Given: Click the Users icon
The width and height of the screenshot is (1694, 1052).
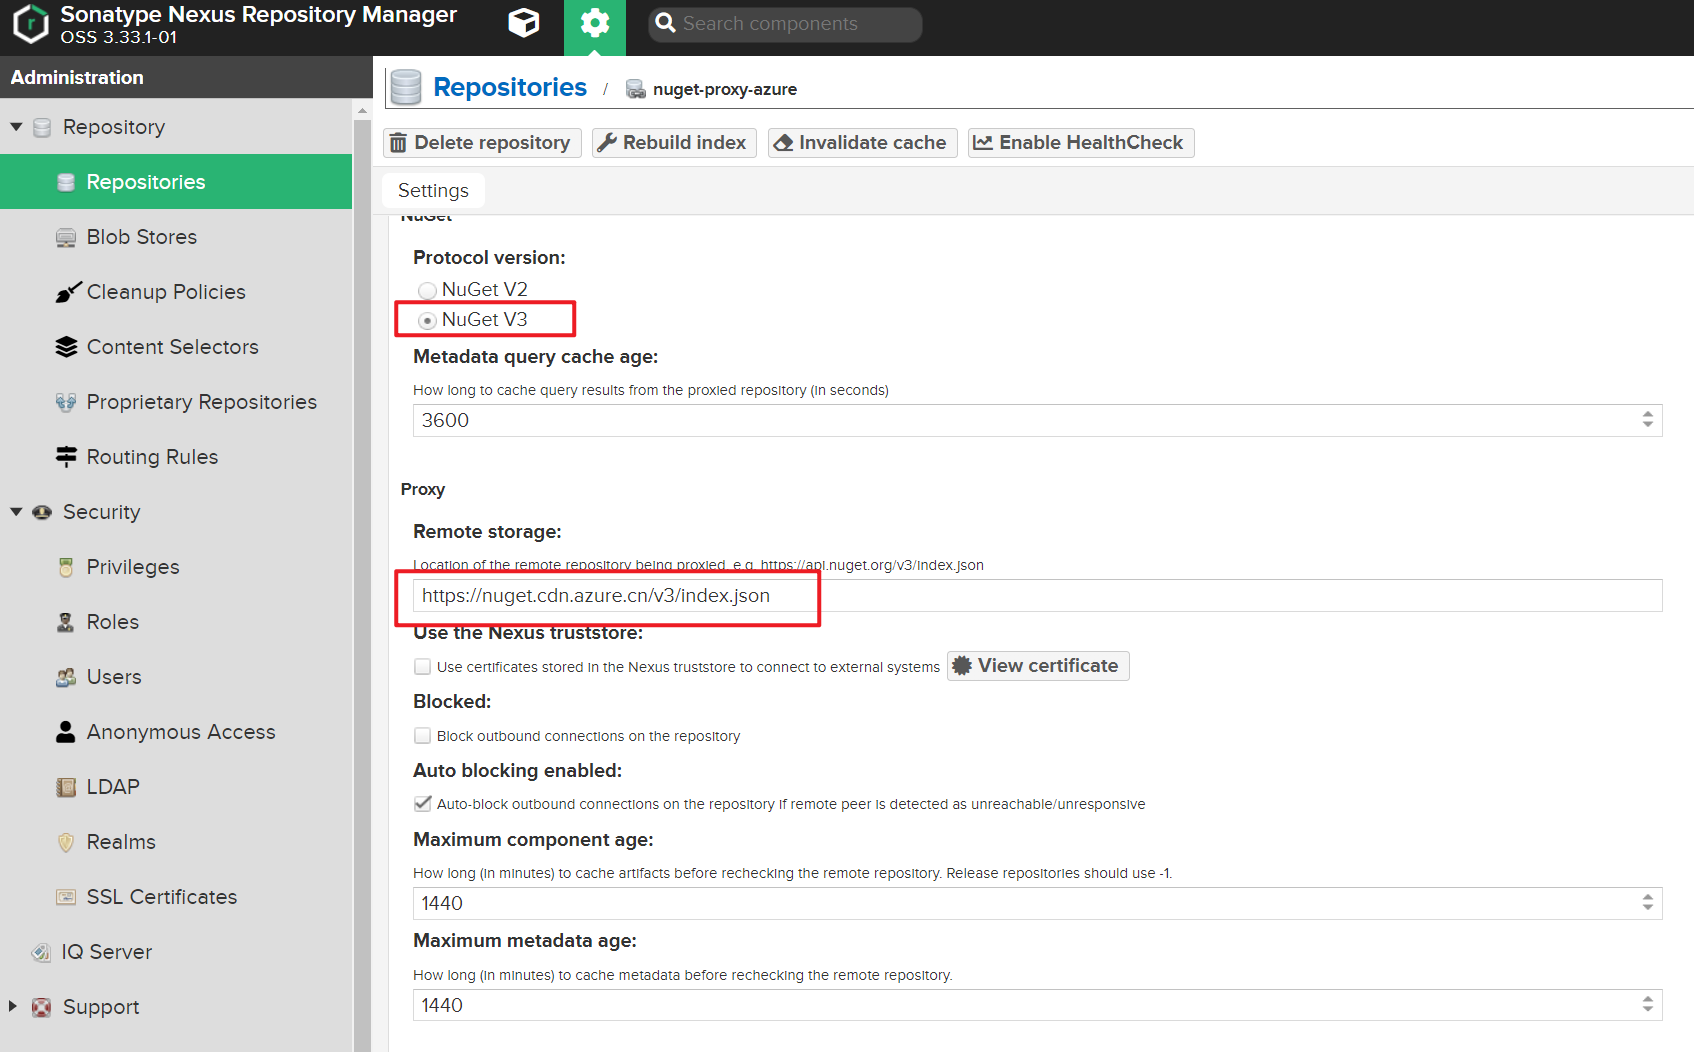Looking at the screenshot, I should [66, 677].
